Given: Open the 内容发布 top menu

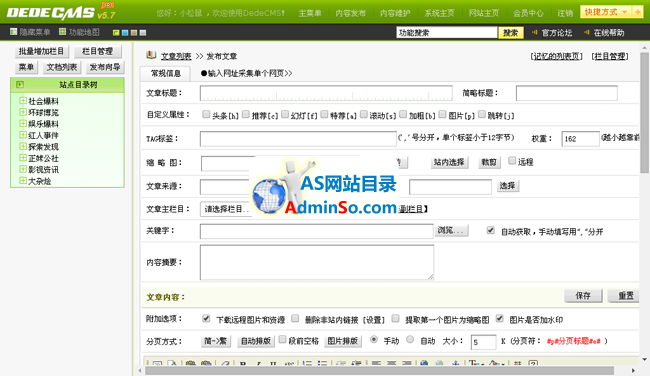Looking at the screenshot, I should tap(351, 13).
